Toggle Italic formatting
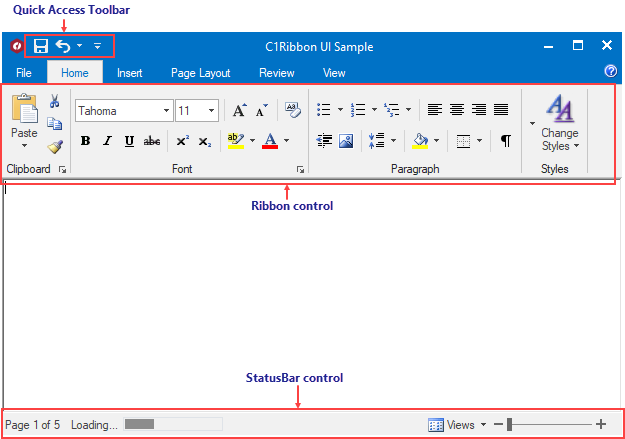Viewport: 625px width, 439px height. coord(108,141)
